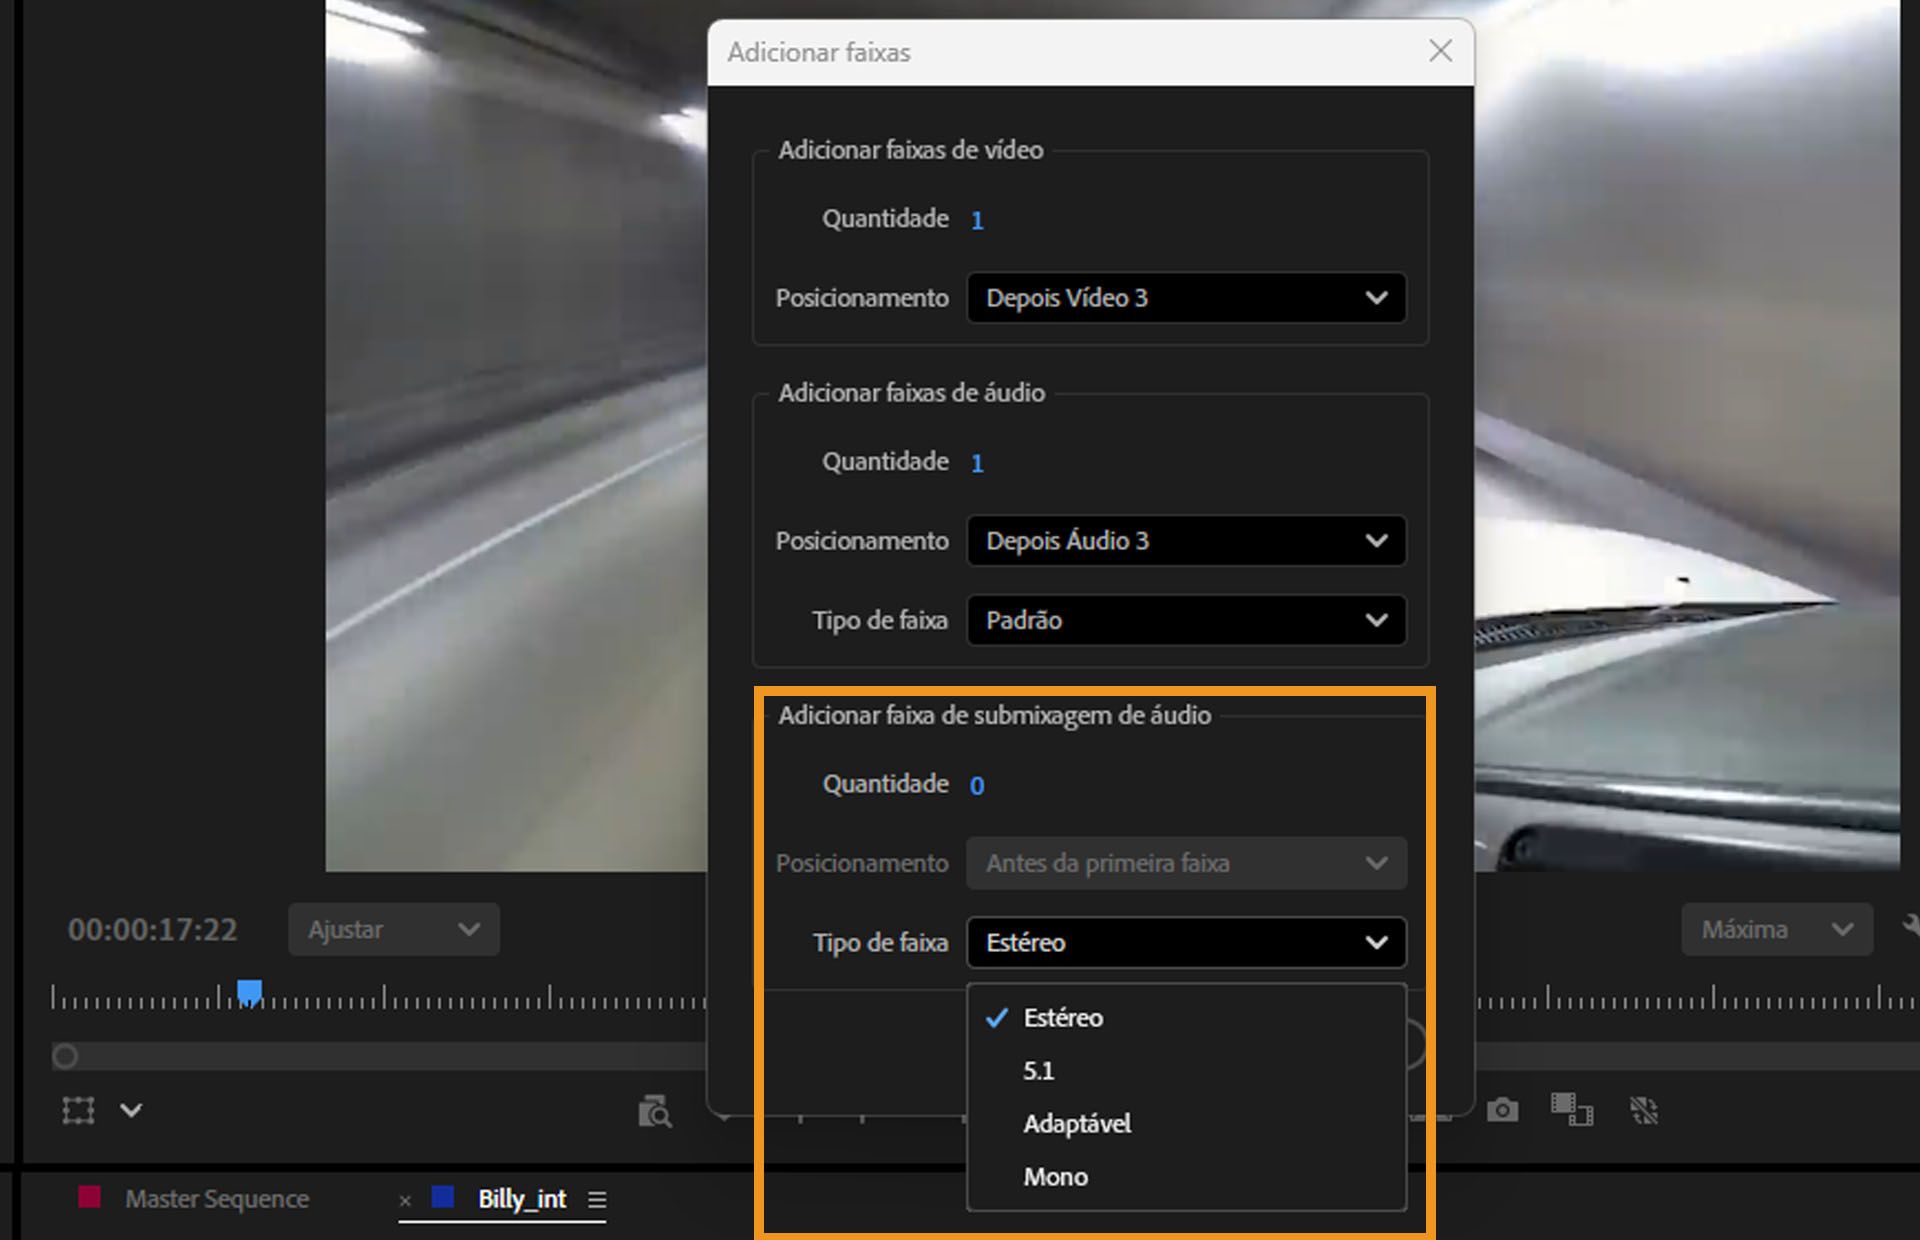Switch to the Billy_int tab
The height and width of the screenshot is (1240, 1920).
tap(521, 1199)
